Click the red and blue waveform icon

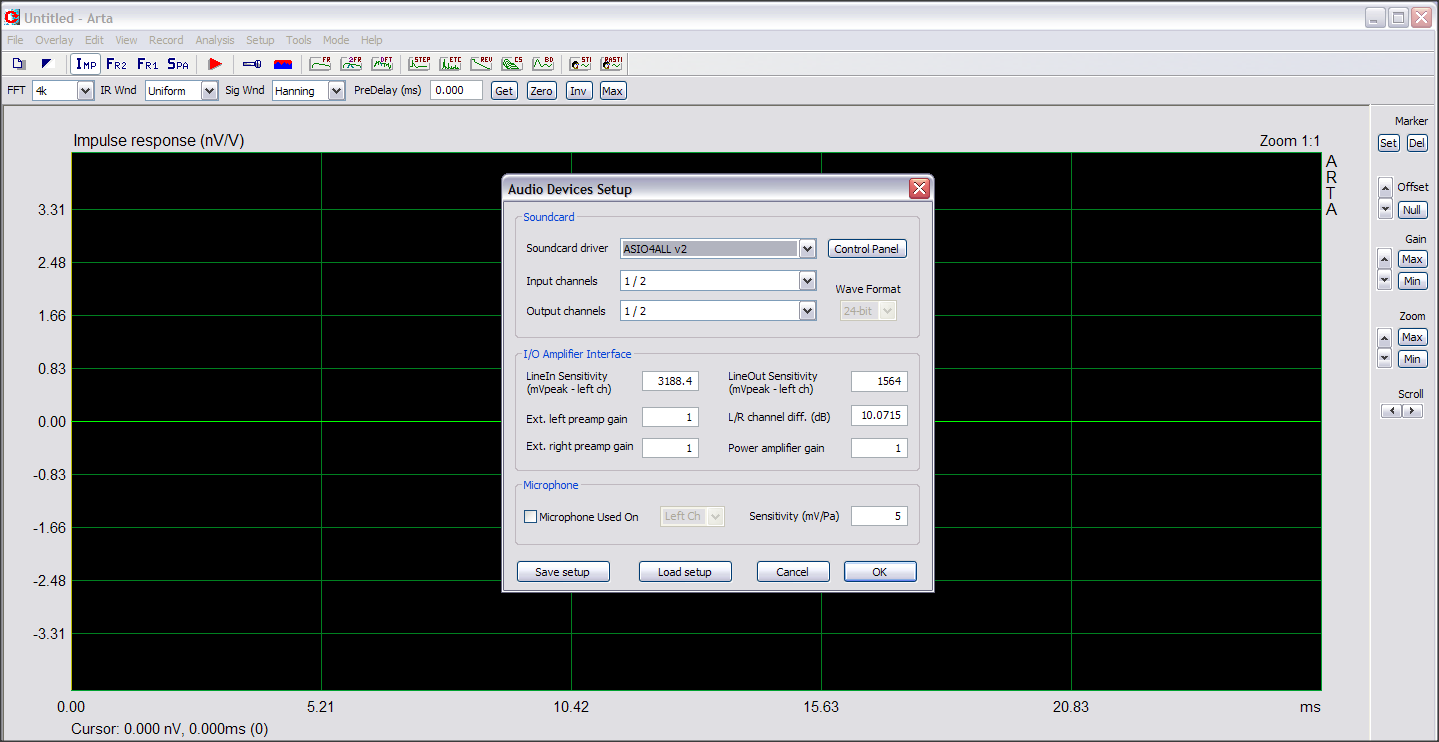(x=283, y=64)
